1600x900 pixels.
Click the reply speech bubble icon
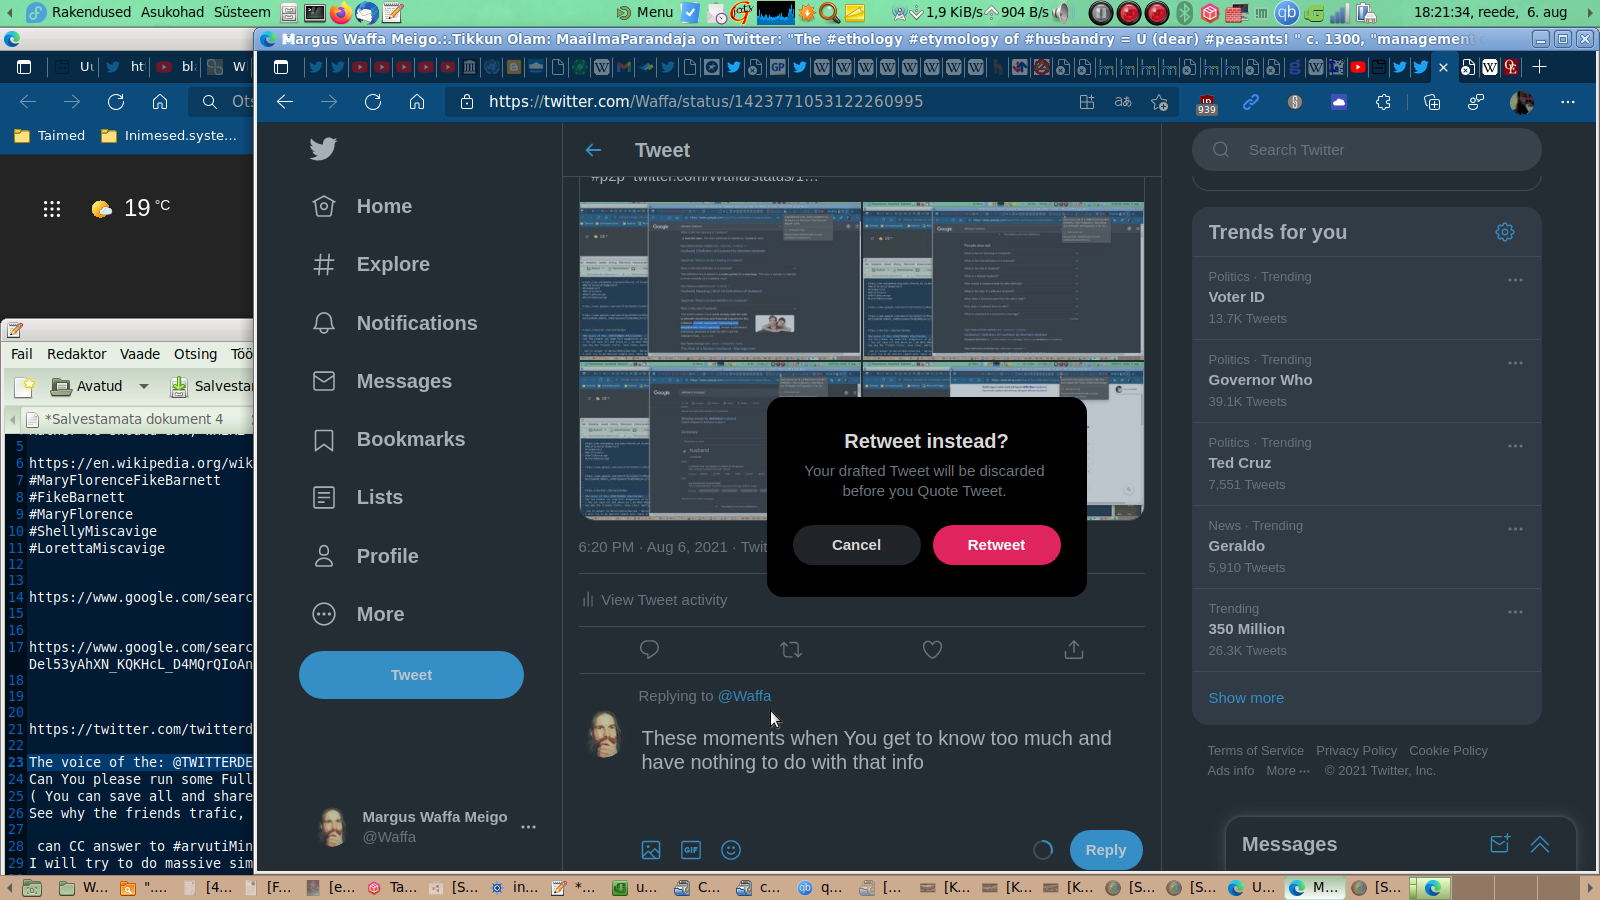click(649, 650)
